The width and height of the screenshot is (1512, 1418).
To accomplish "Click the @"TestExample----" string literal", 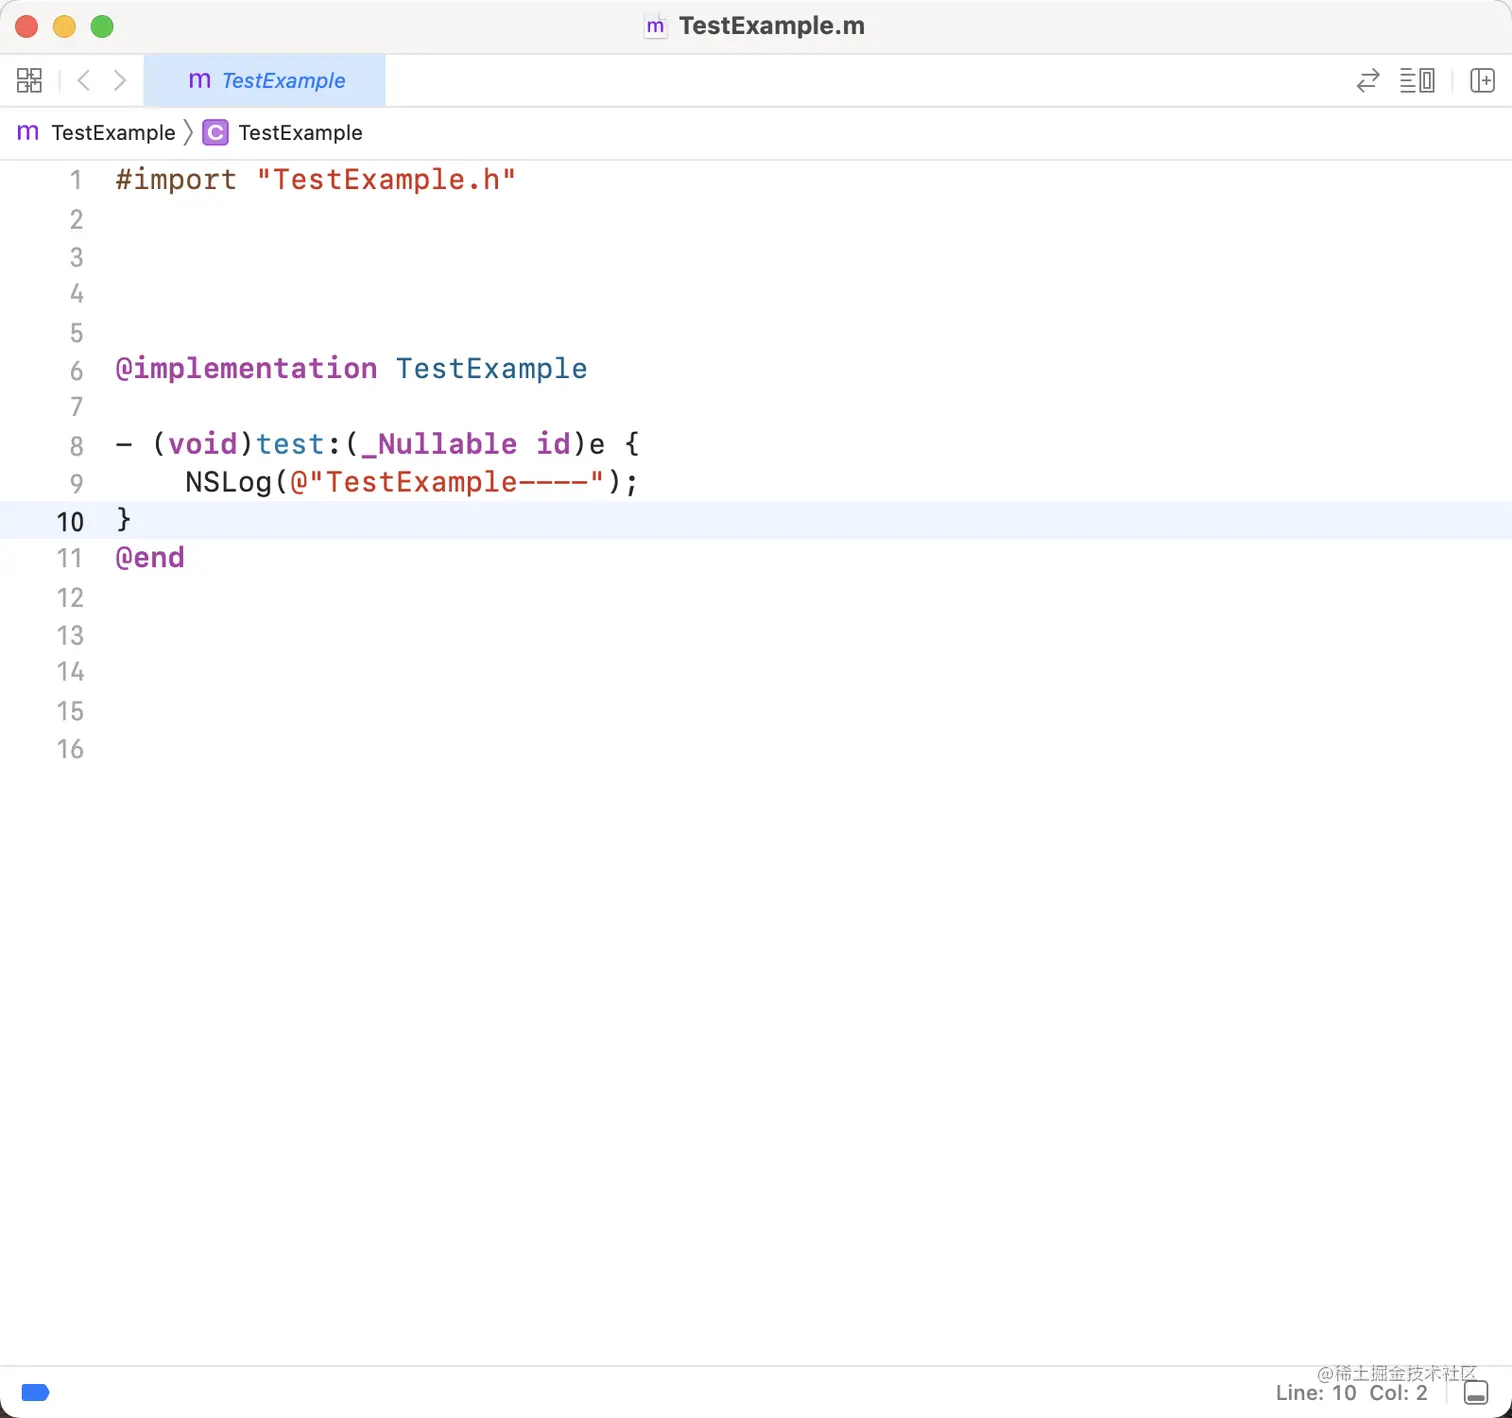I will pyautogui.click(x=447, y=482).
